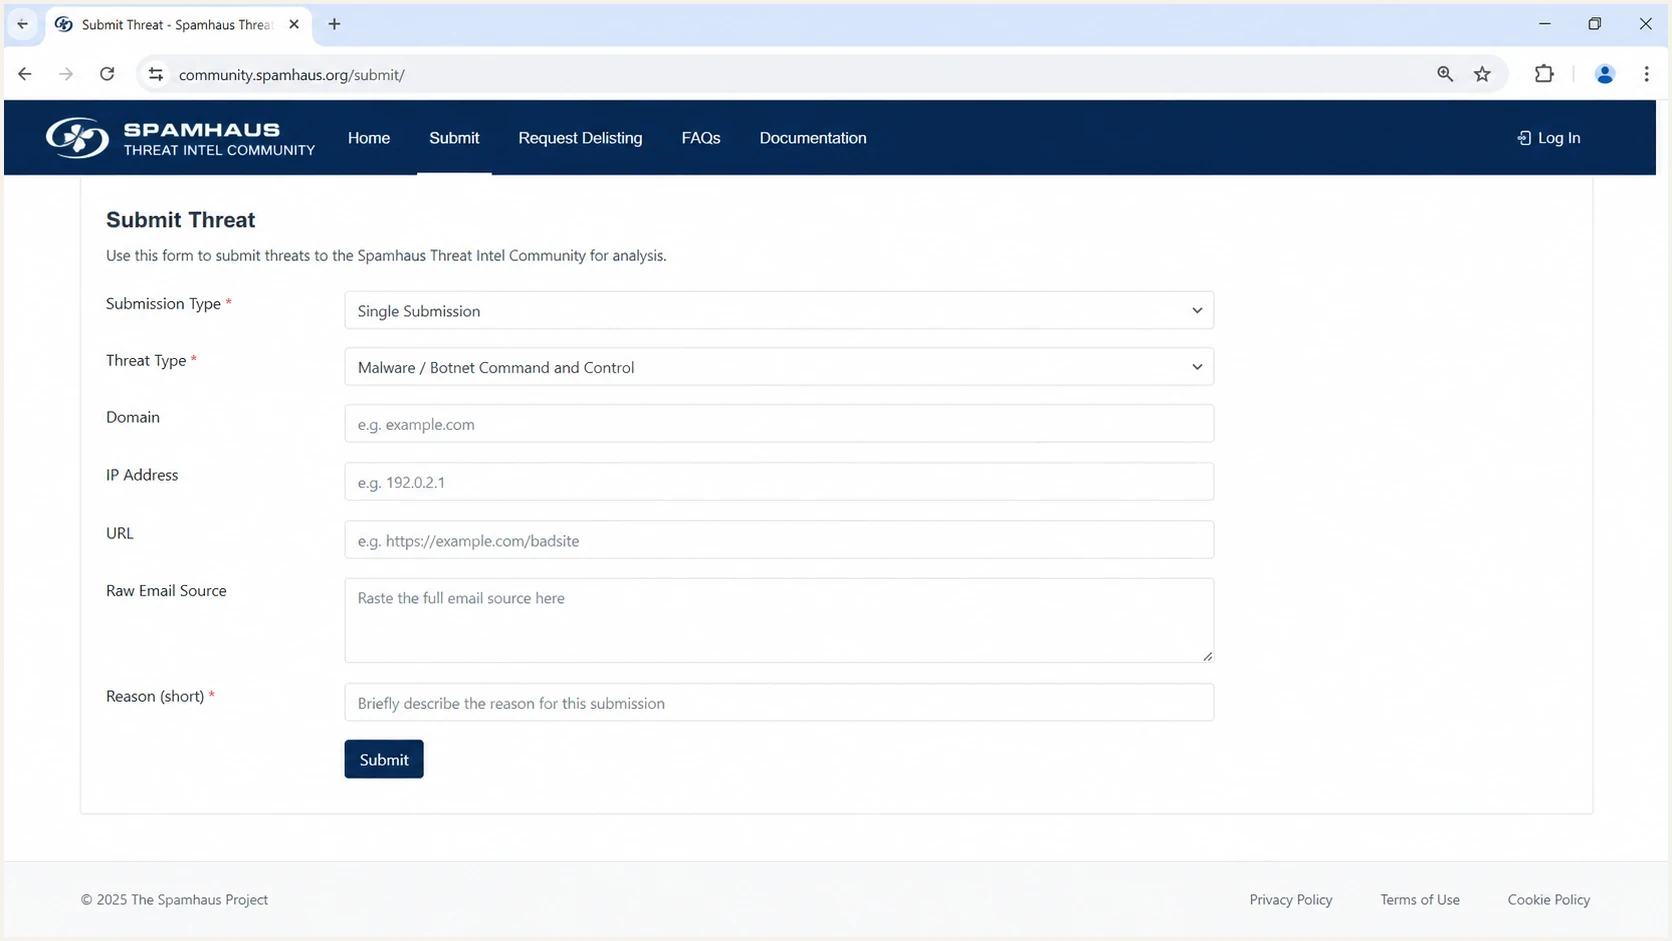Open the FAQs nav item
The image size is (1672, 941).
tap(701, 138)
